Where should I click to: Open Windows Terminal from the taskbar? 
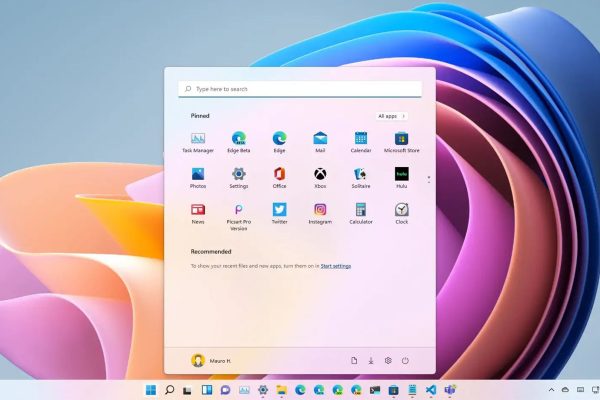tap(375, 390)
